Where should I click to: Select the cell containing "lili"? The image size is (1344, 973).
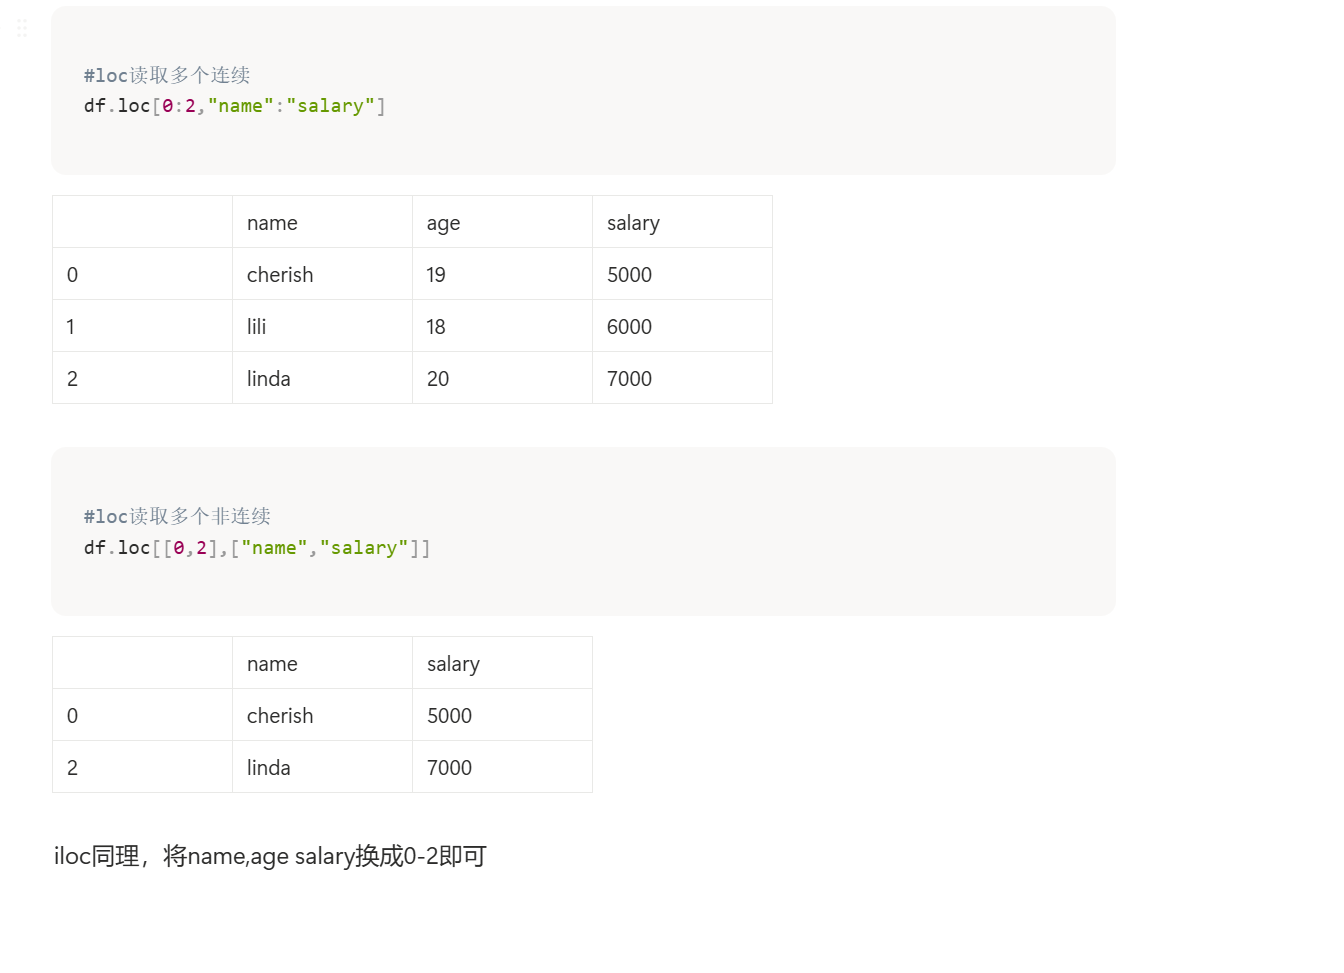[256, 326]
